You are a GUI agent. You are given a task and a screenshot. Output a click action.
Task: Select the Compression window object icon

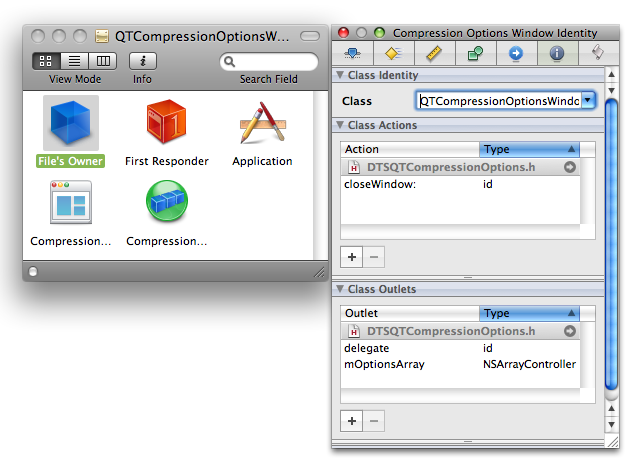click(x=70, y=203)
